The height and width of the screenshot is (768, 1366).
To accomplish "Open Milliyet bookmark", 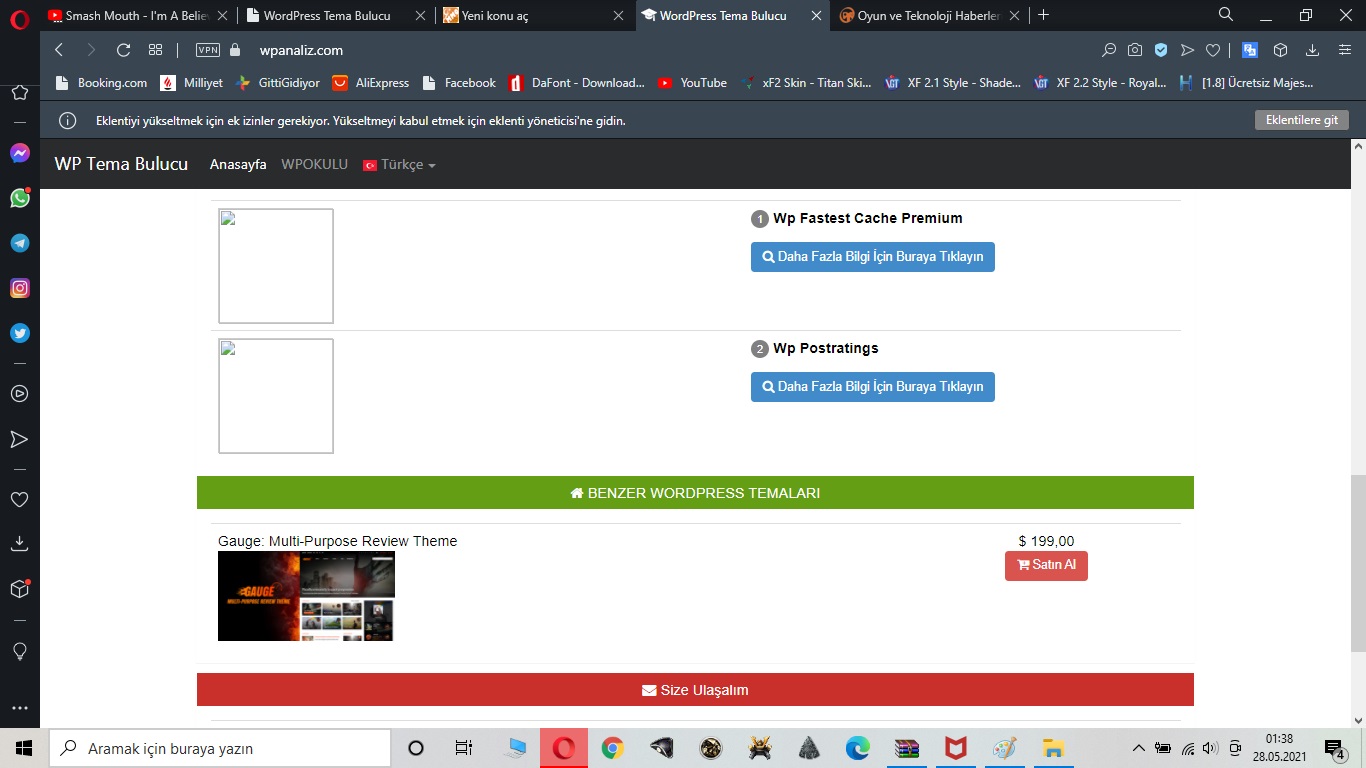I will click(192, 83).
